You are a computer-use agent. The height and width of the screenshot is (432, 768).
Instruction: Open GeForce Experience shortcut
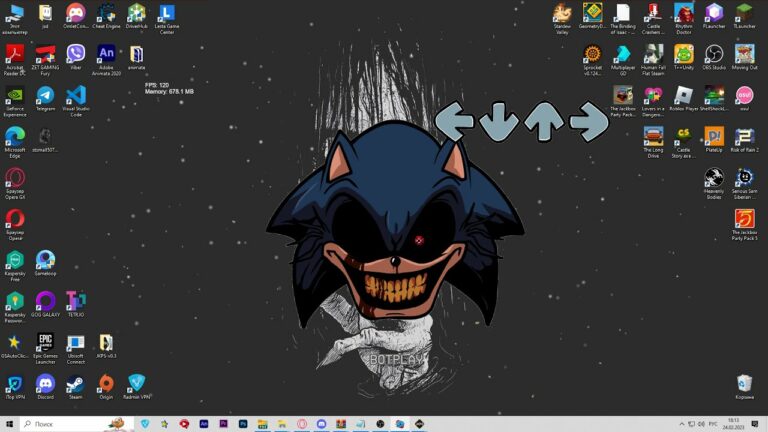pos(15,101)
